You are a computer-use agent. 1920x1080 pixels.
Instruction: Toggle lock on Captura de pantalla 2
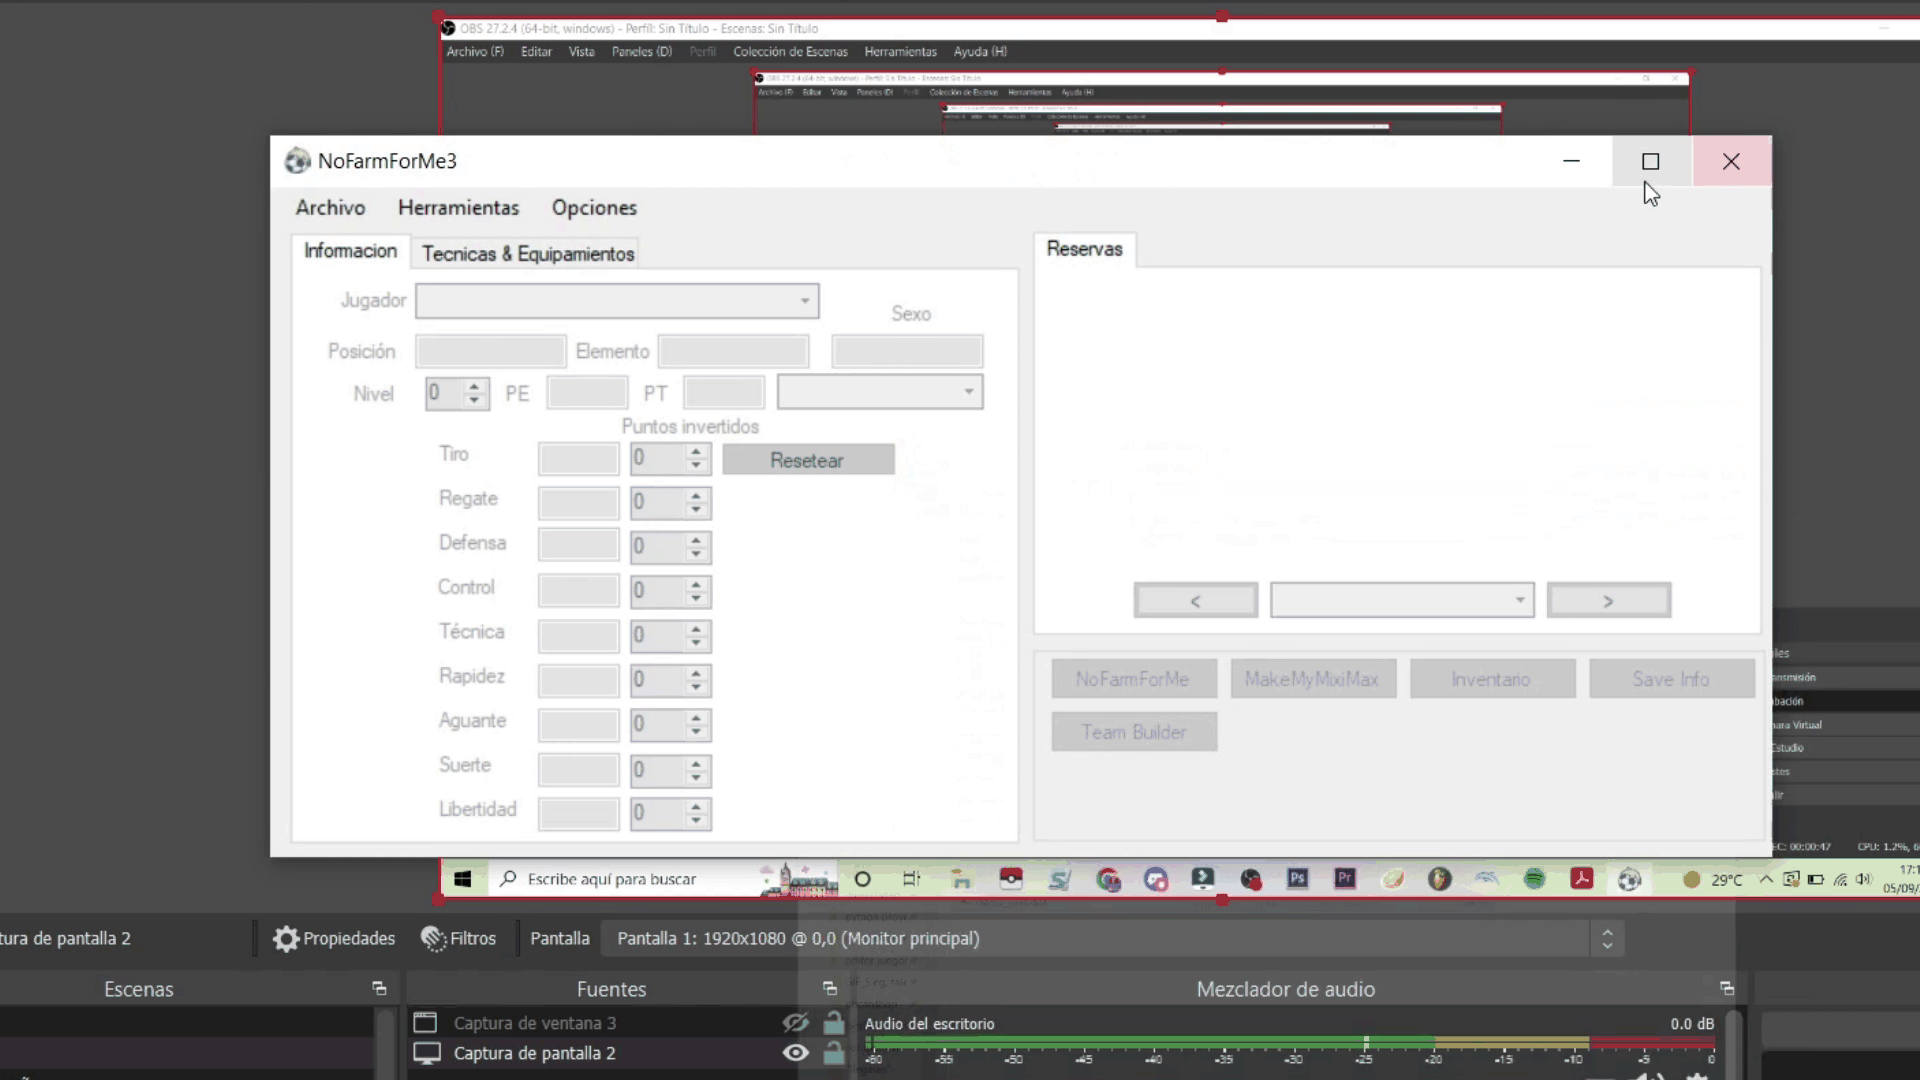coord(833,1053)
